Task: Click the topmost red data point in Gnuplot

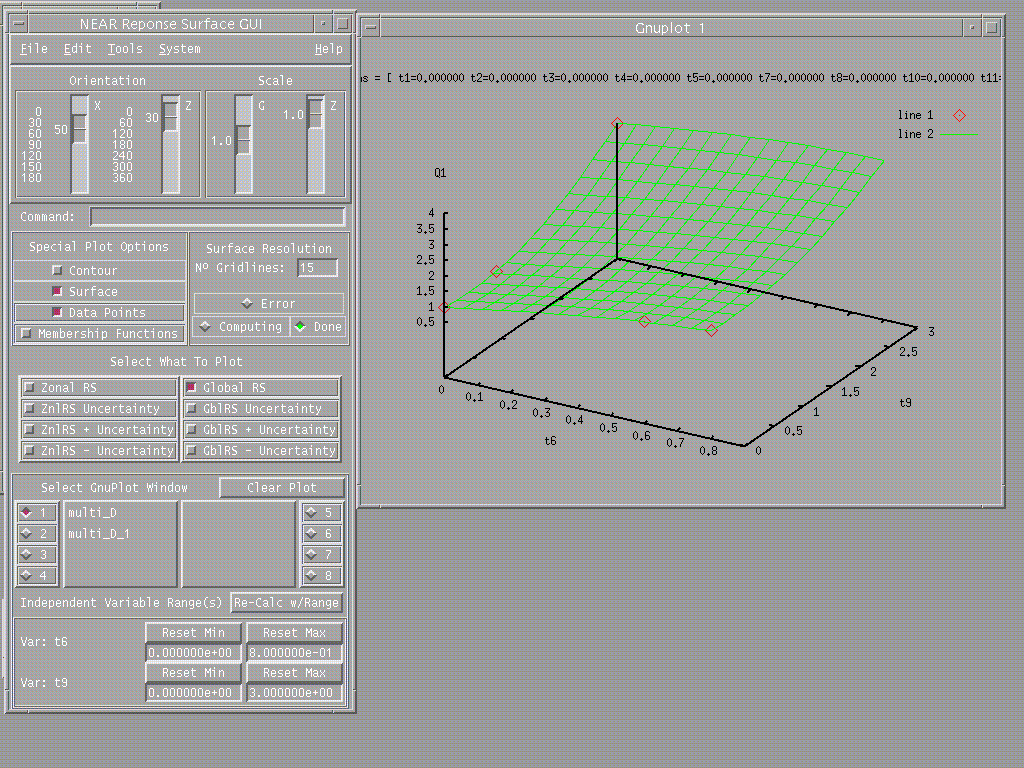Action: tap(617, 123)
